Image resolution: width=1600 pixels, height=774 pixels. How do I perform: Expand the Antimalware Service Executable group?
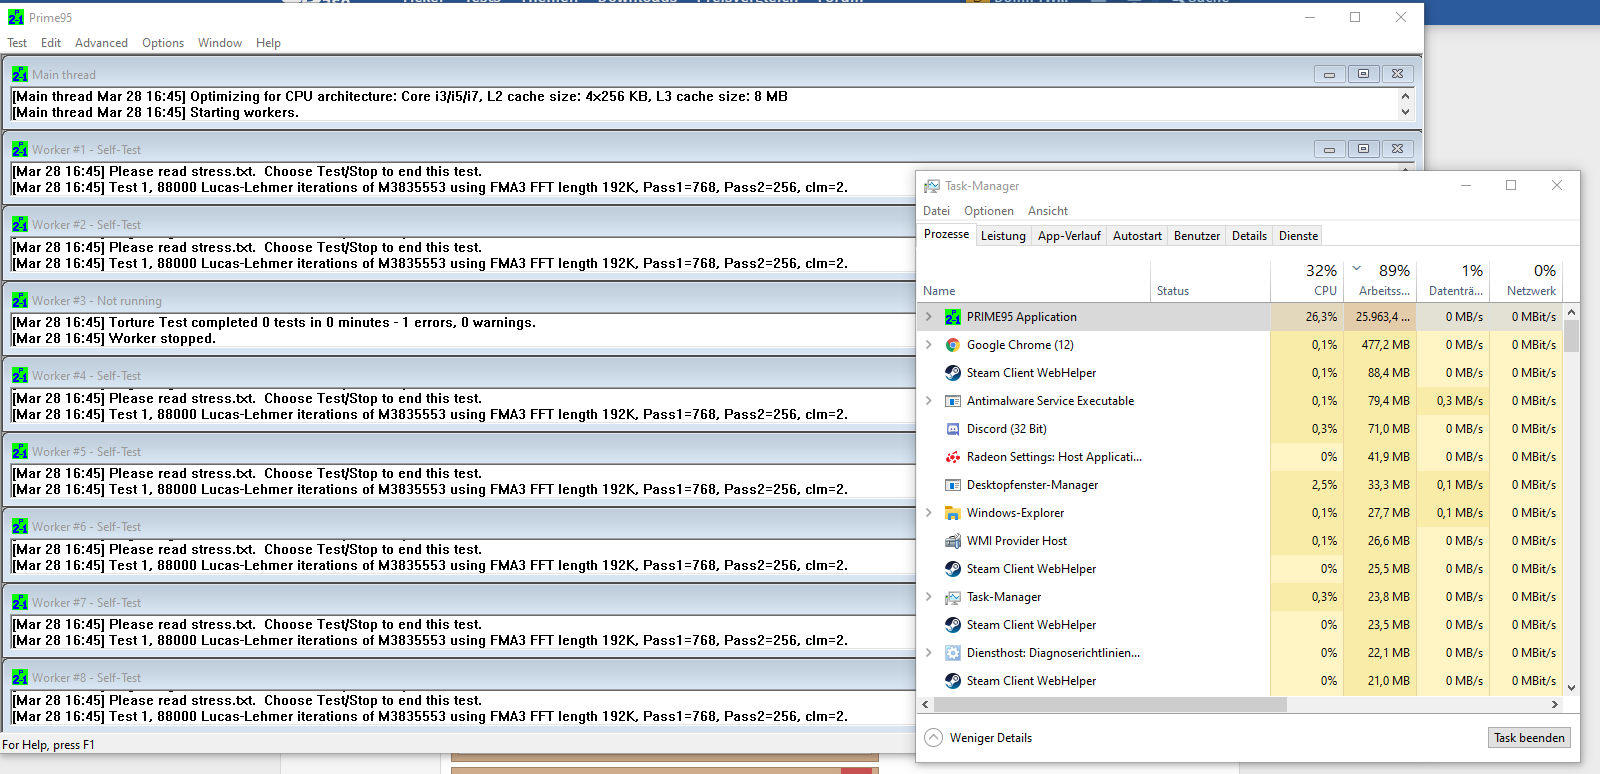click(929, 401)
